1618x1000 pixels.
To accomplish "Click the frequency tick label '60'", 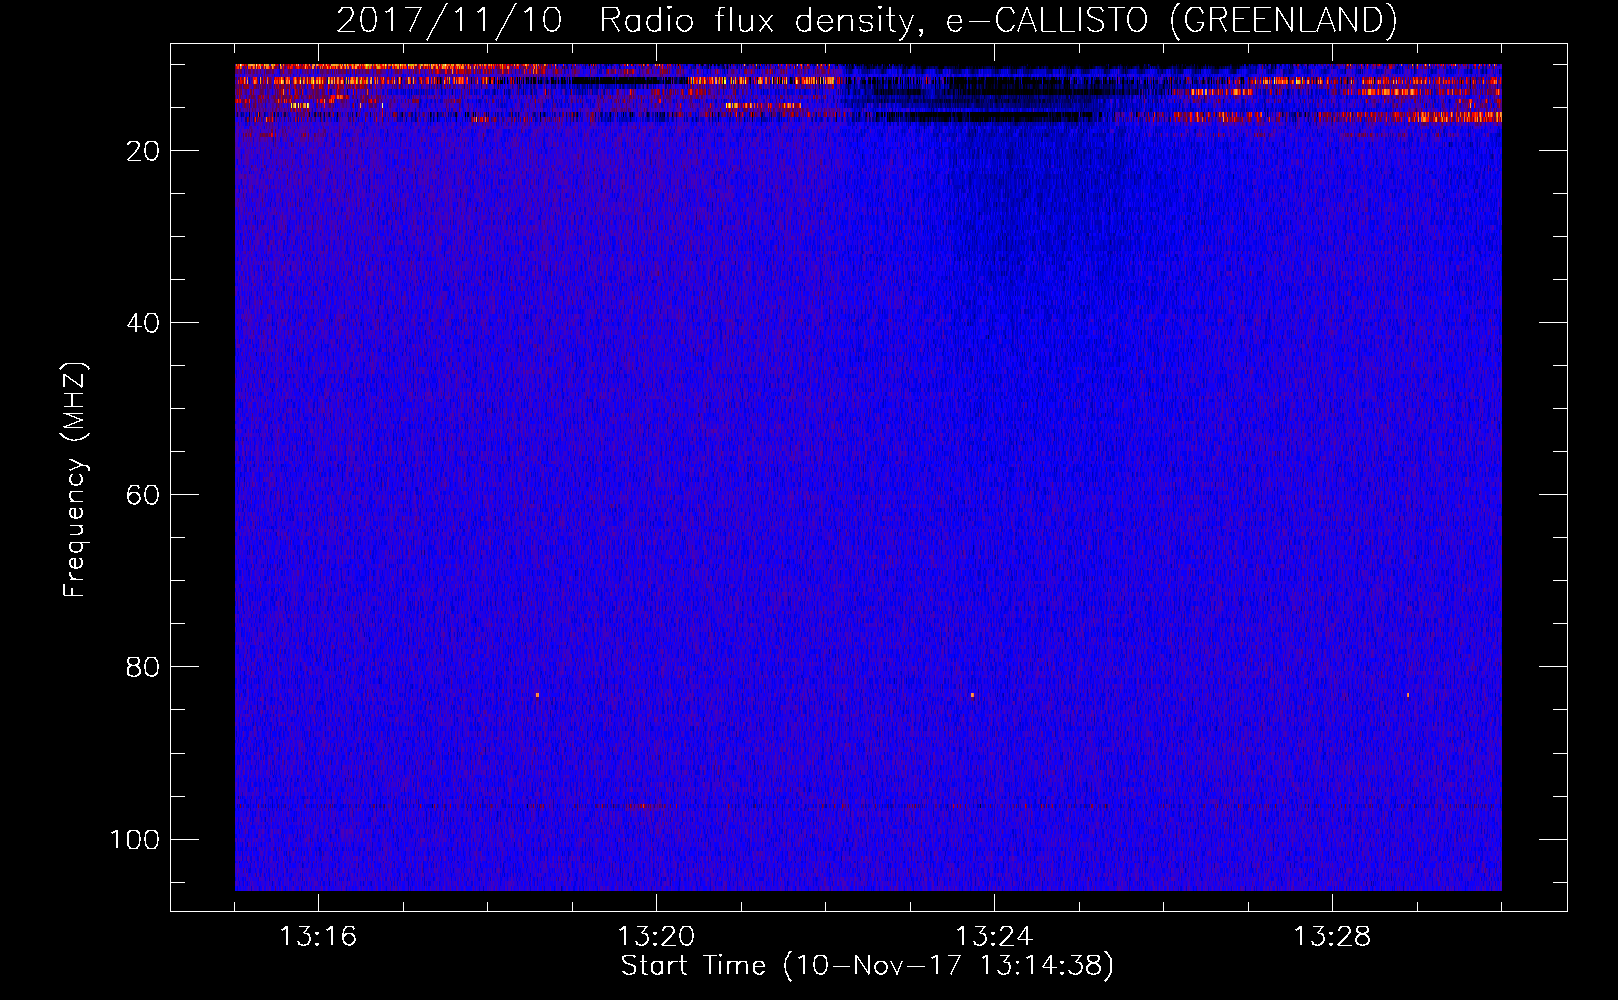I will [144, 495].
